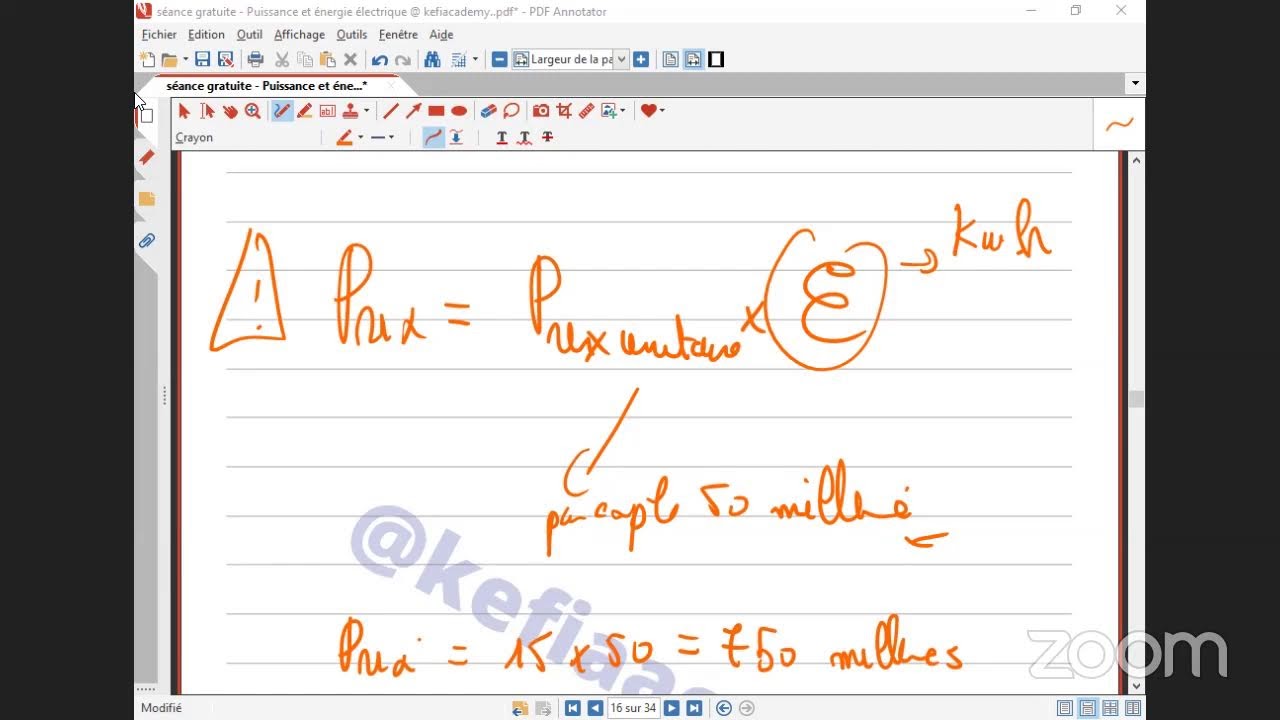
Task: Select the Arrow drawing tool
Action: [413, 111]
